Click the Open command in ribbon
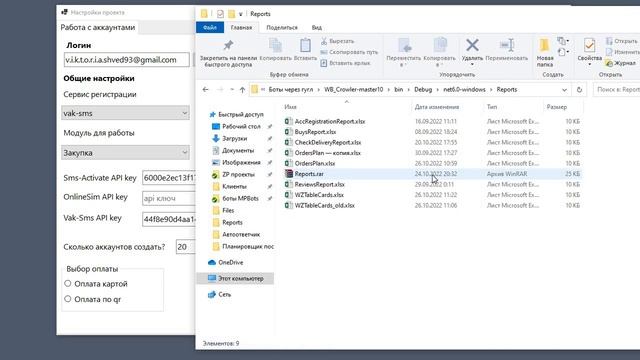The width and height of the screenshot is (640, 360). coord(621,41)
